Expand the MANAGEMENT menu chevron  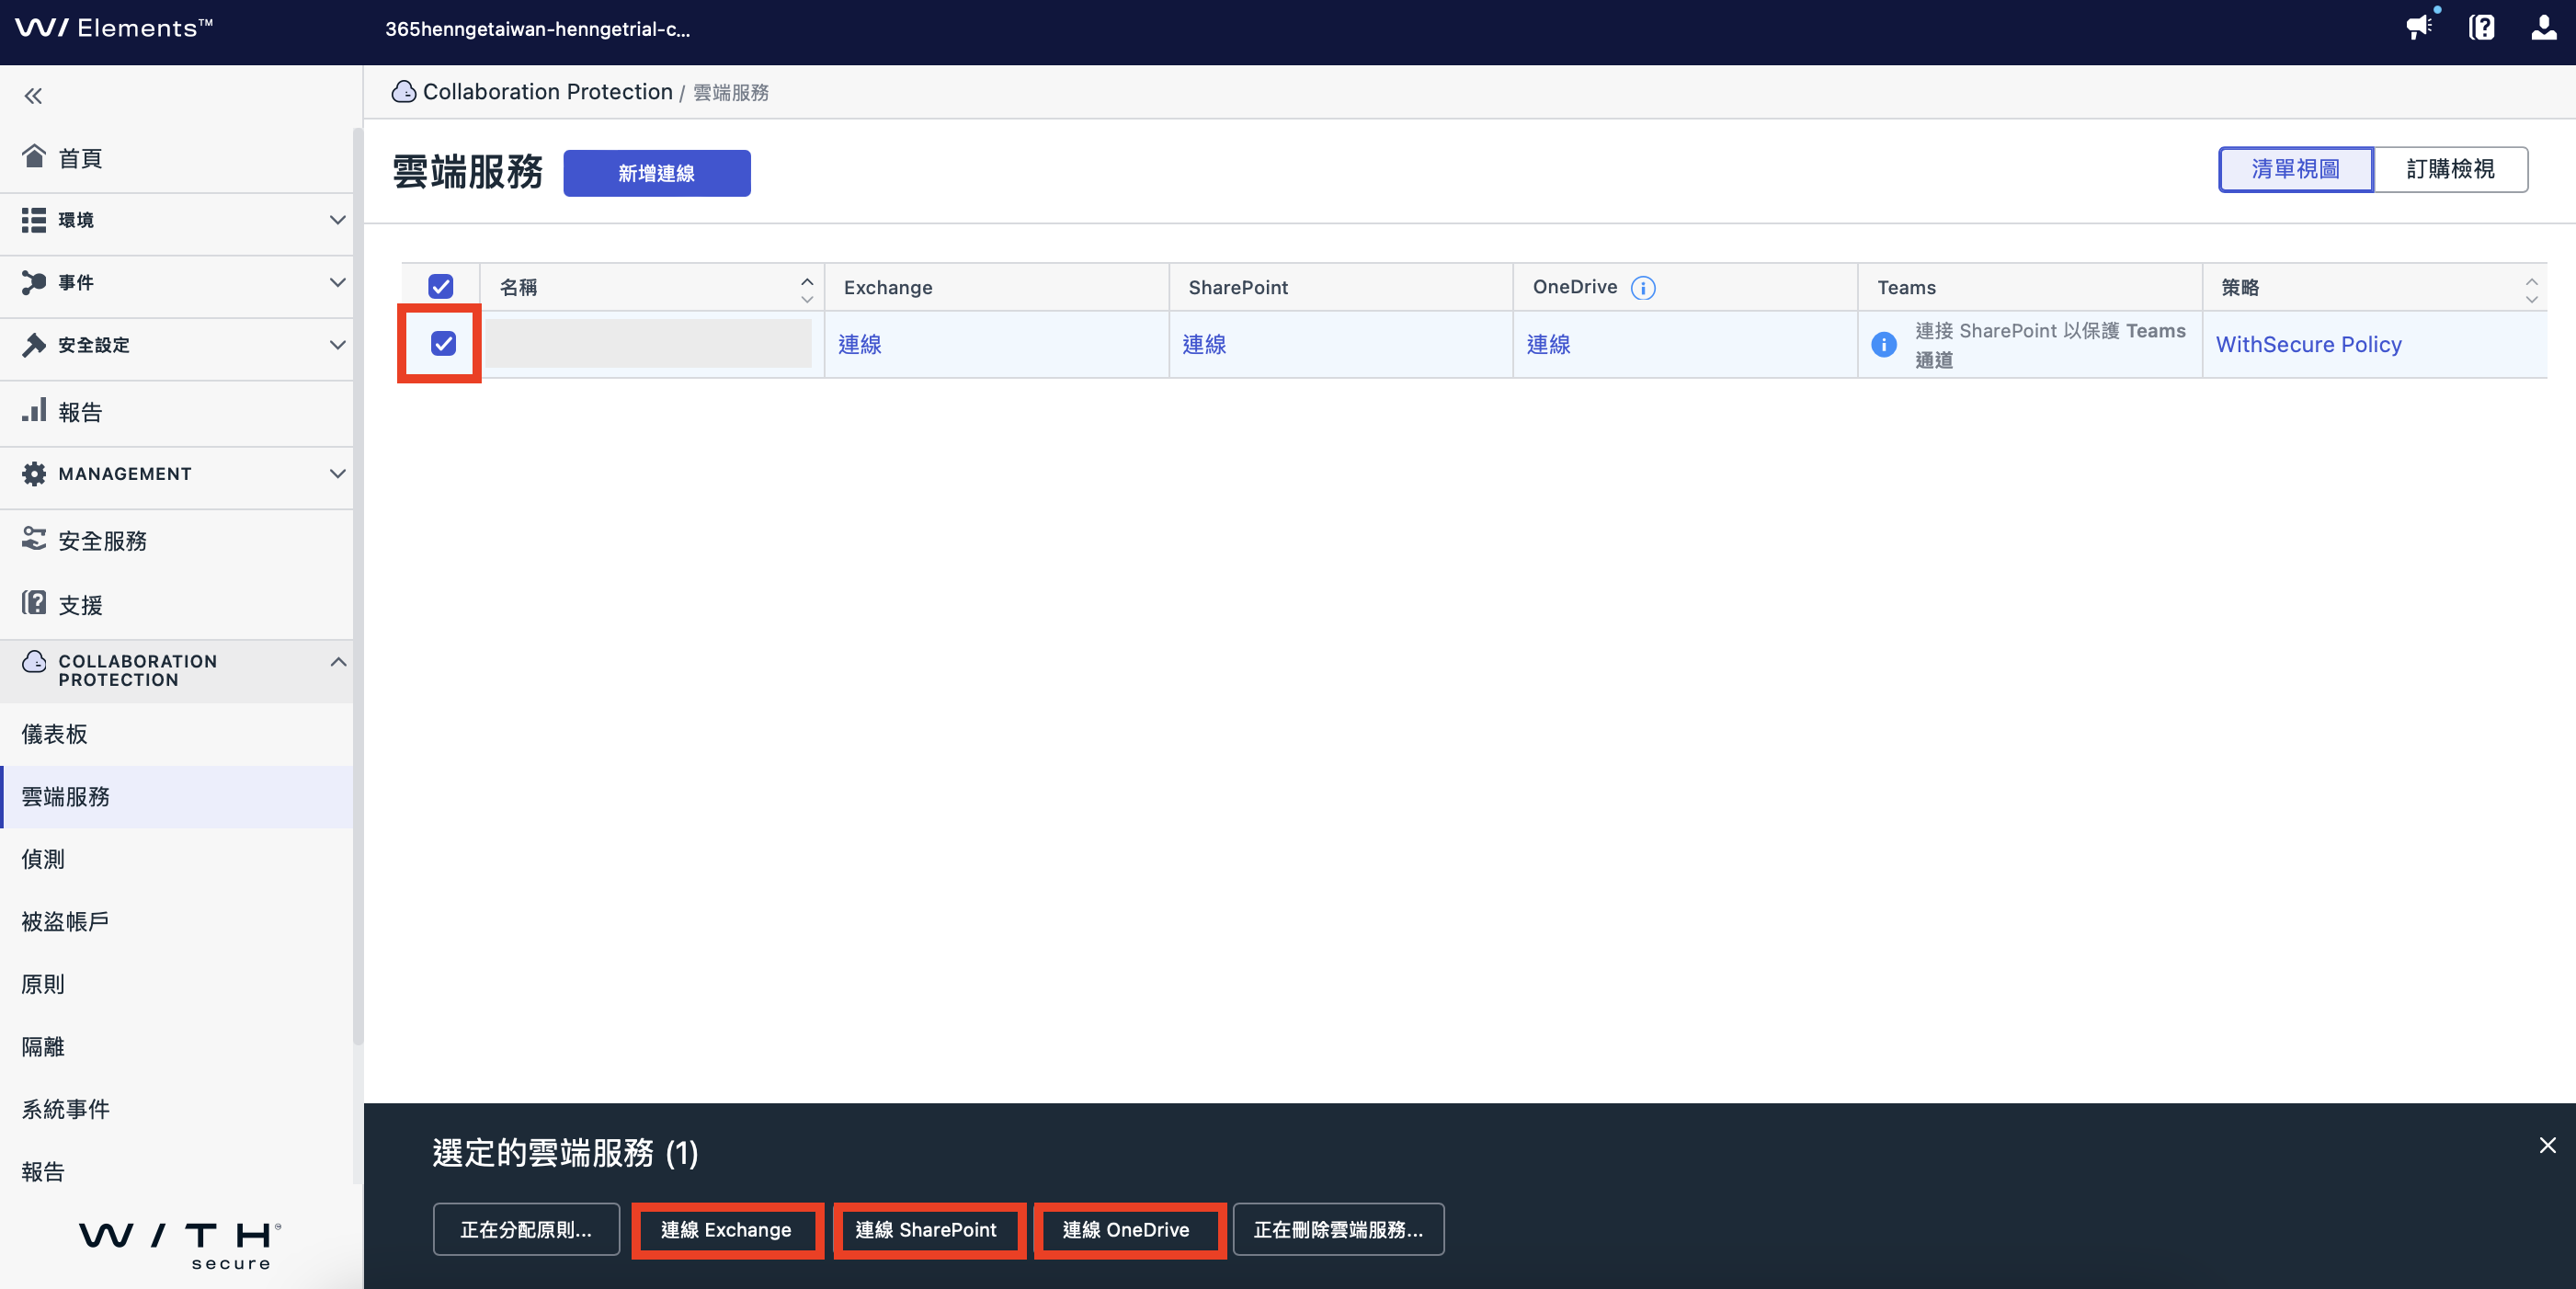[338, 474]
